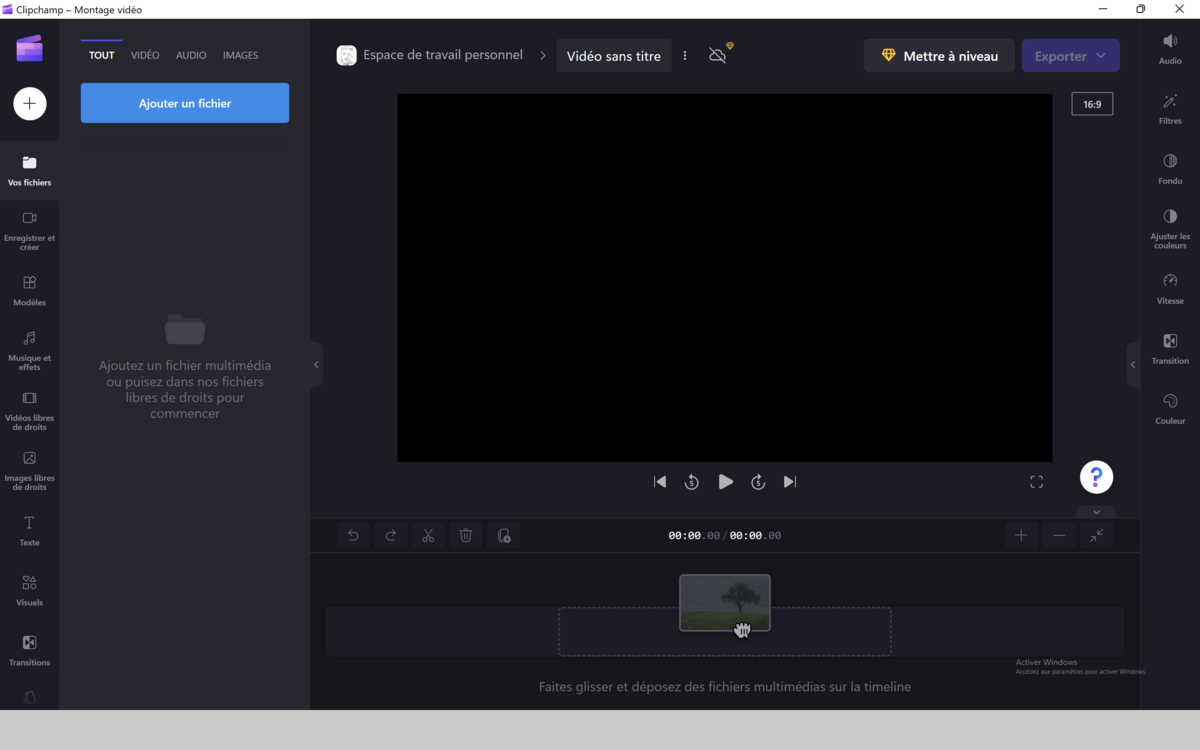Click Ajouter un fichier button
The height and width of the screenshot is (750, 1200).
tap(185, 103)
